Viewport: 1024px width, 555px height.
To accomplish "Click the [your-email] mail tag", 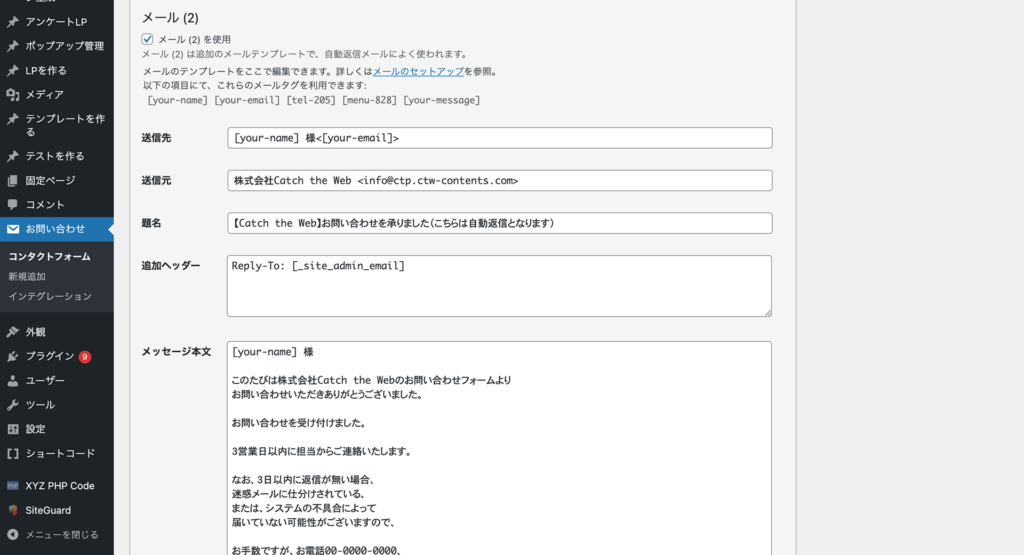I will tap(247, 100).
